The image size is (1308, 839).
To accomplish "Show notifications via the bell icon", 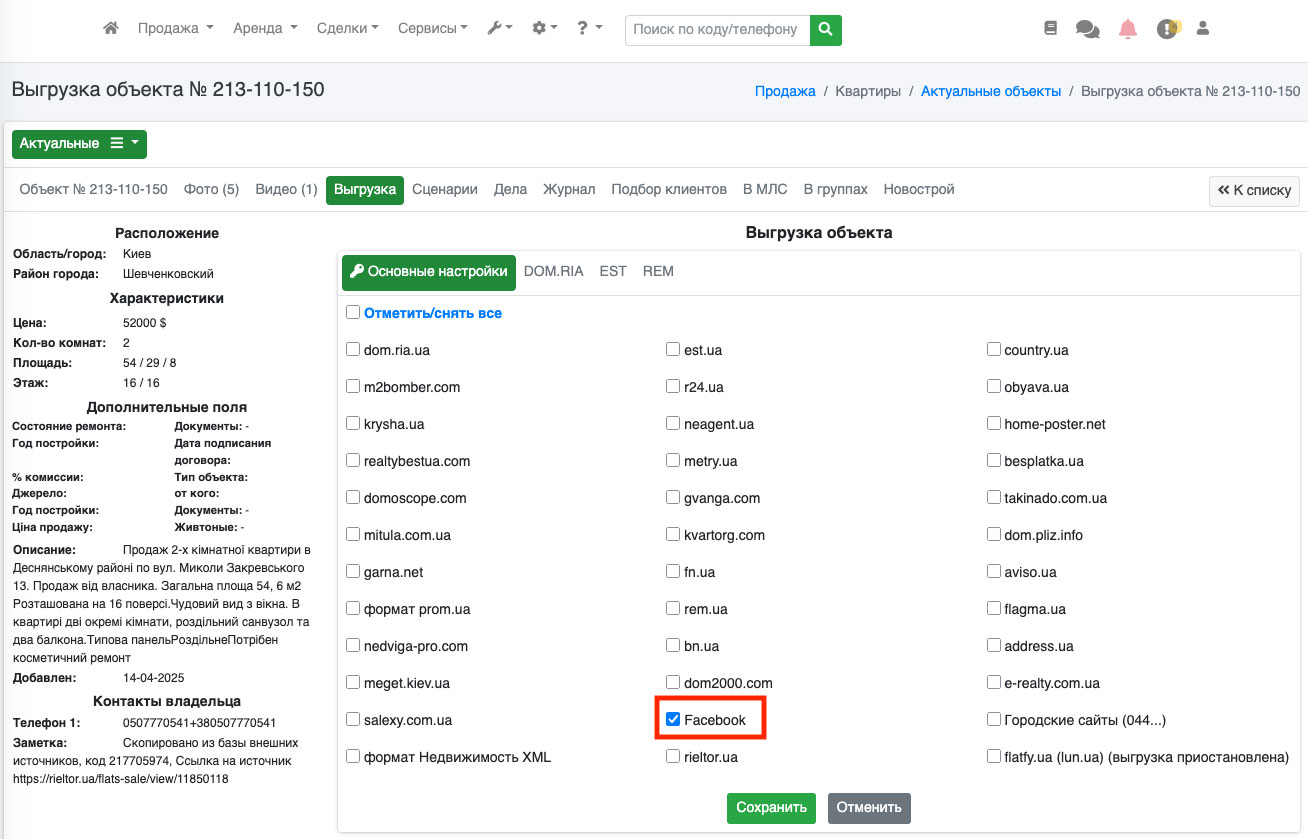I will pos(1128,29).
